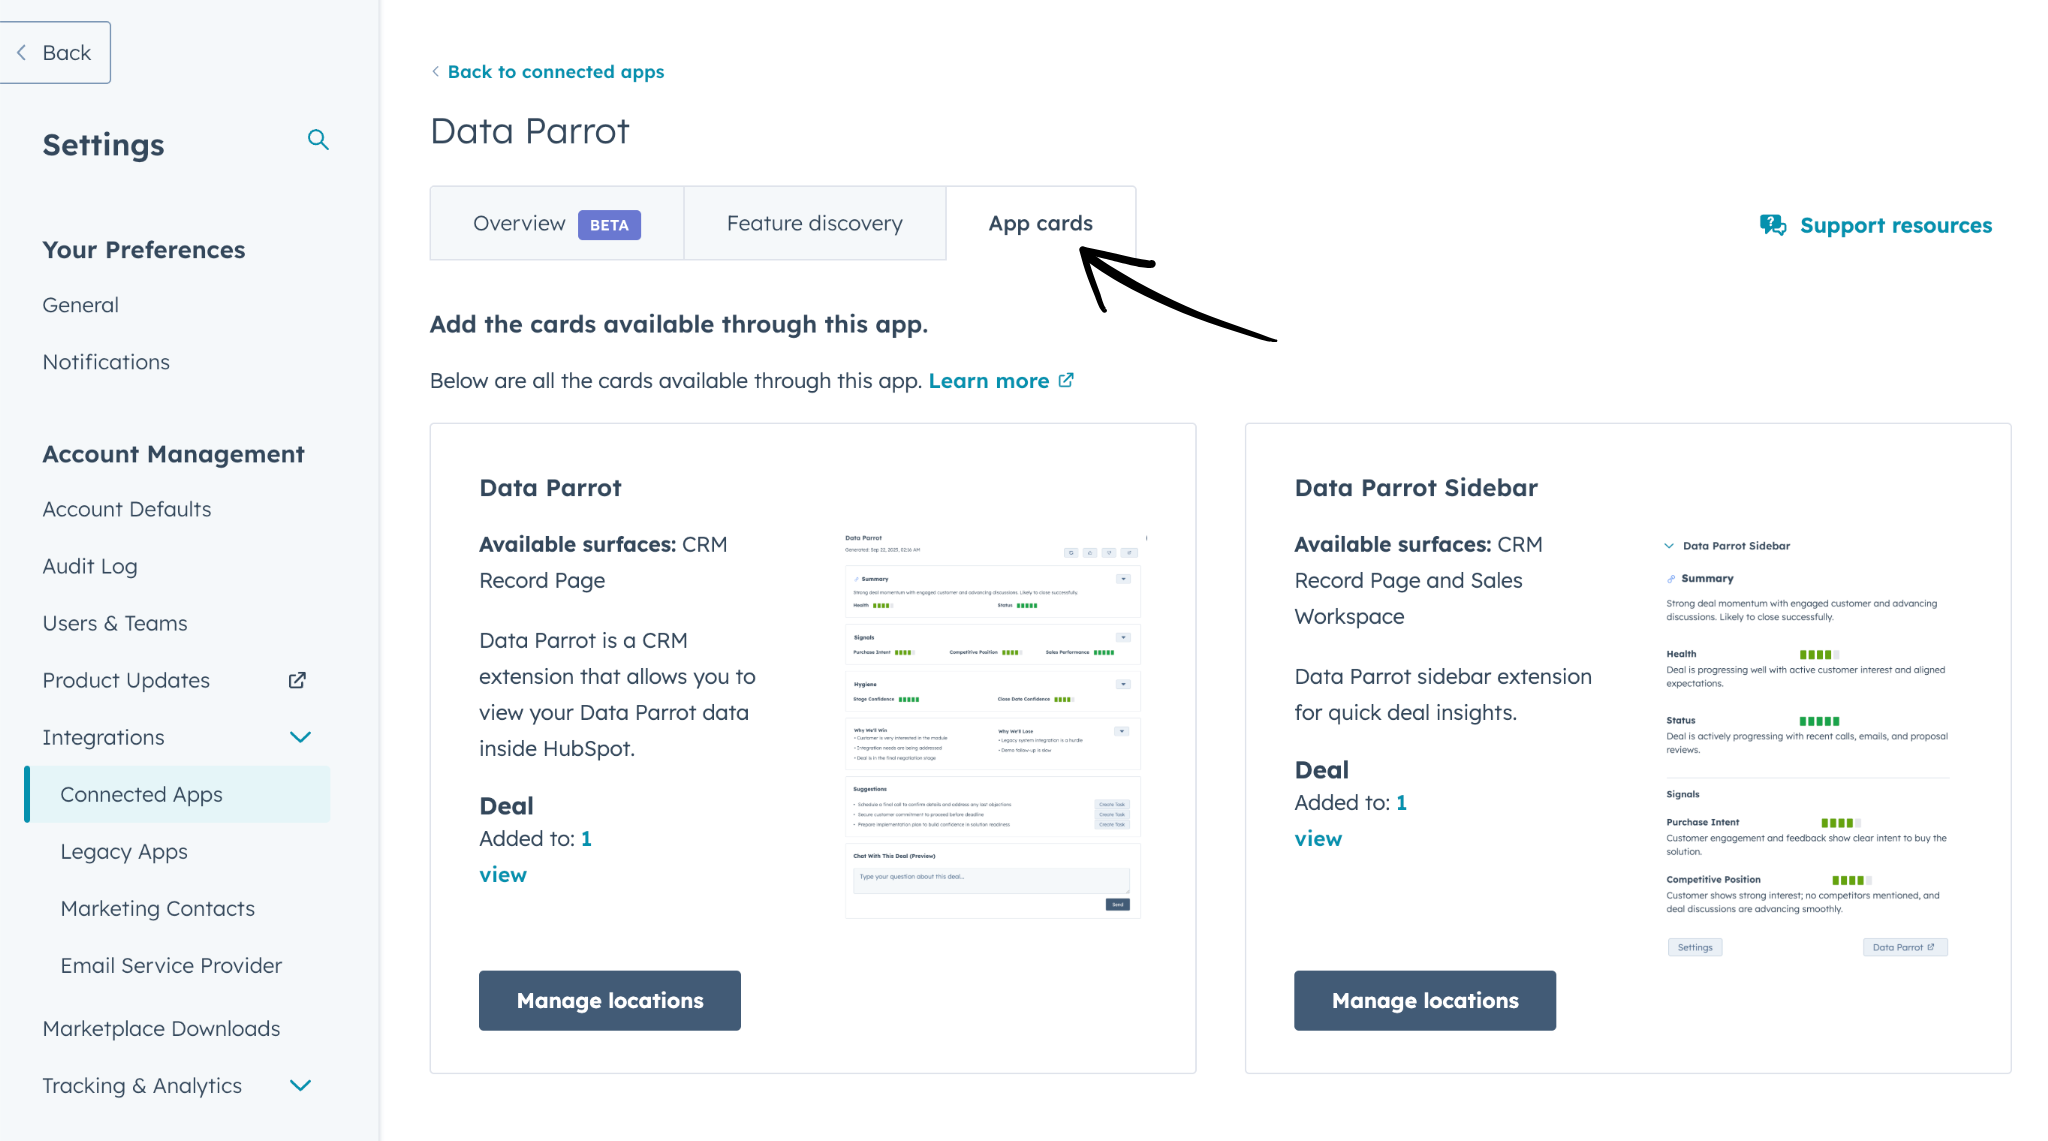Viewport: 2048px width, 1141px height.
Task: Open the Data Parrot card preview thumbnail
Action: 992,725
